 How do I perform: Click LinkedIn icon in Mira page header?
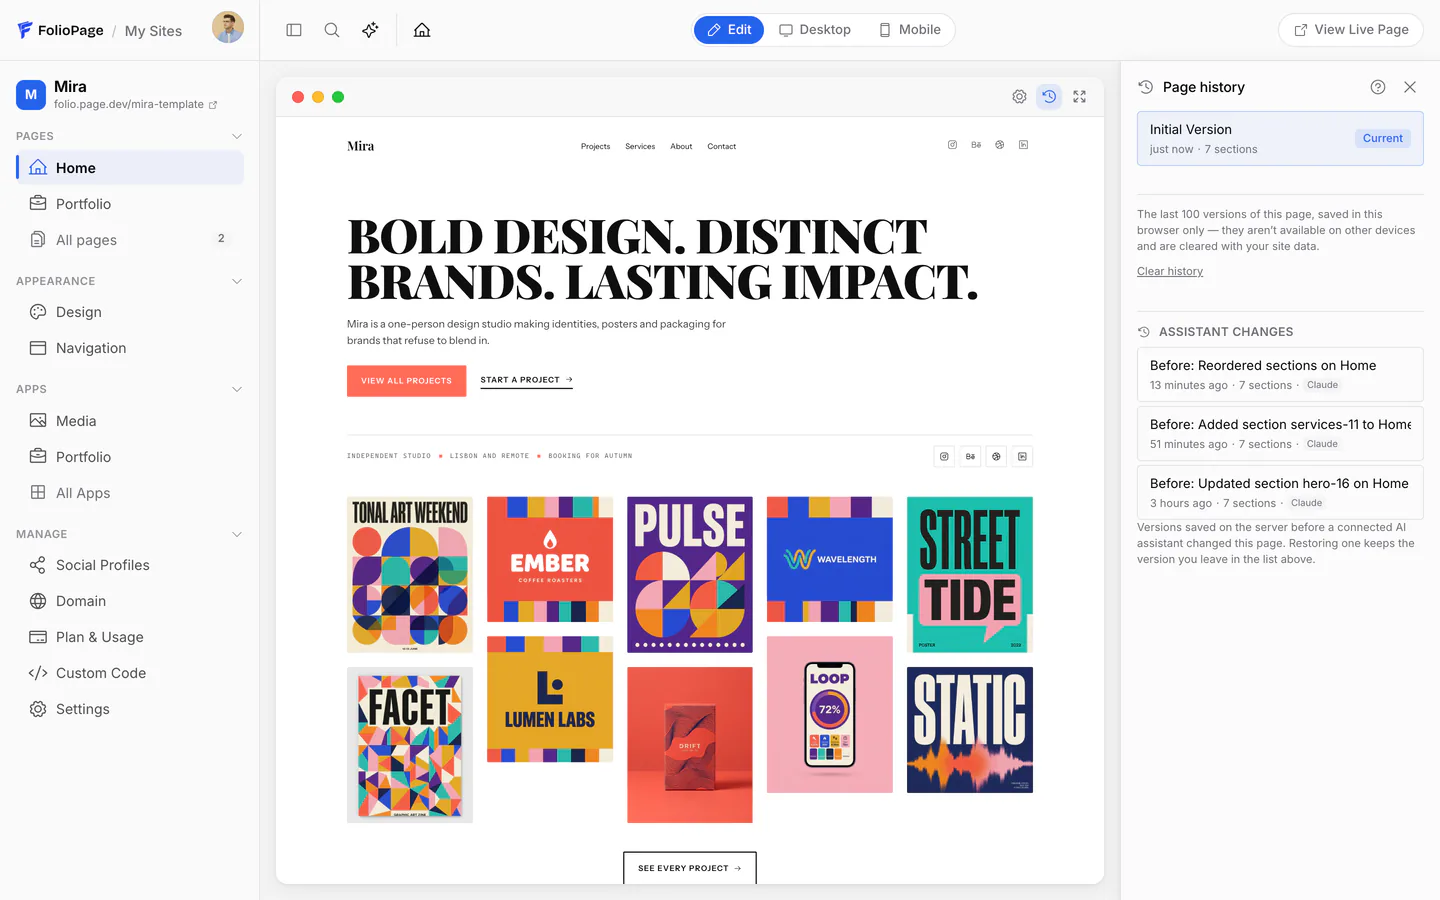[x=1023, y=145]
